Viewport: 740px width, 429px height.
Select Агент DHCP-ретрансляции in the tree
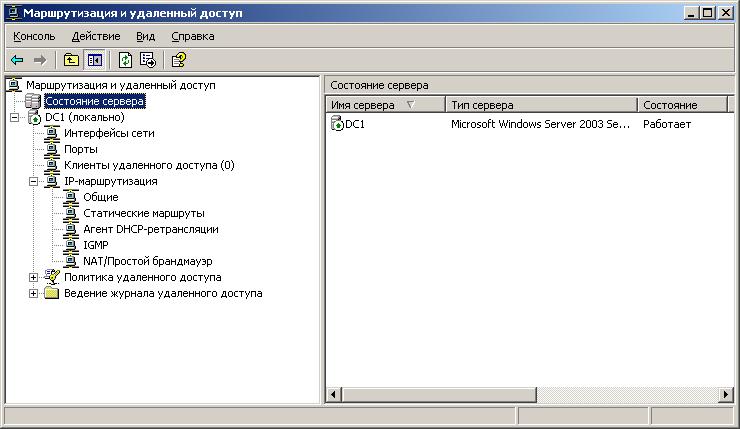151,229
